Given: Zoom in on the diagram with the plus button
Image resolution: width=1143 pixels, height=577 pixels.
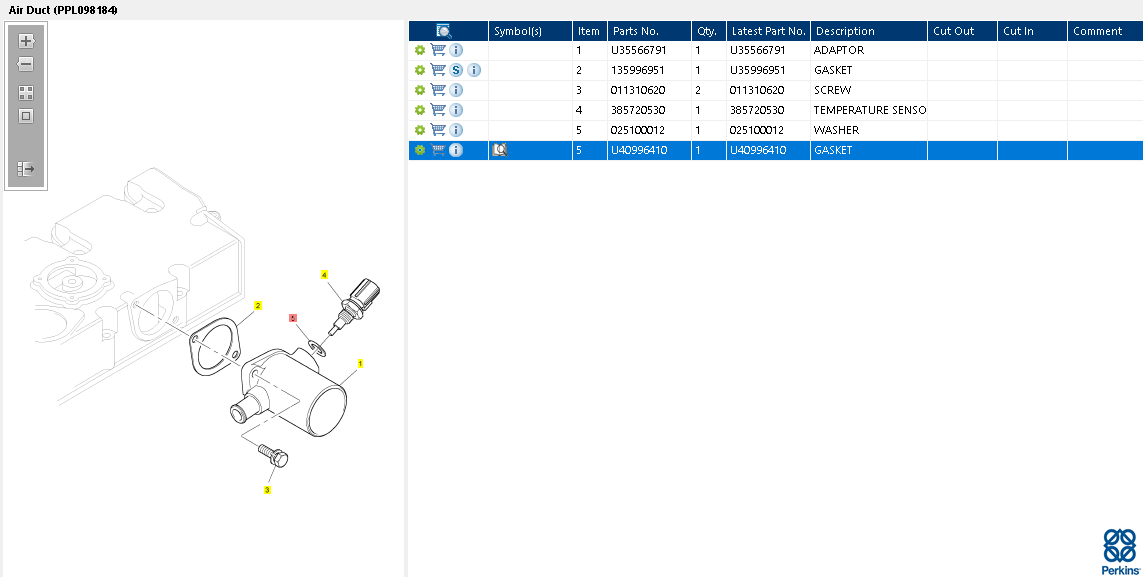Looking at the screenshot, I should 26,41.
